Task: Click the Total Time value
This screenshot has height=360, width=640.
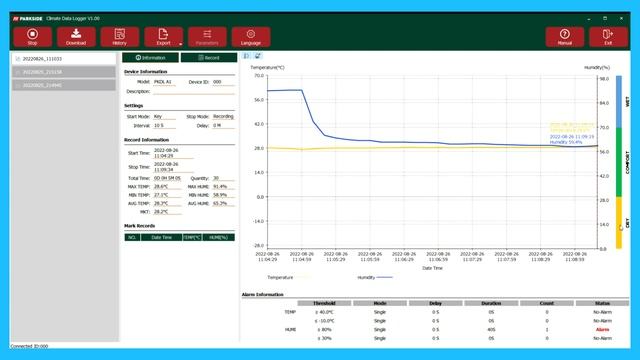Action: 167,178
